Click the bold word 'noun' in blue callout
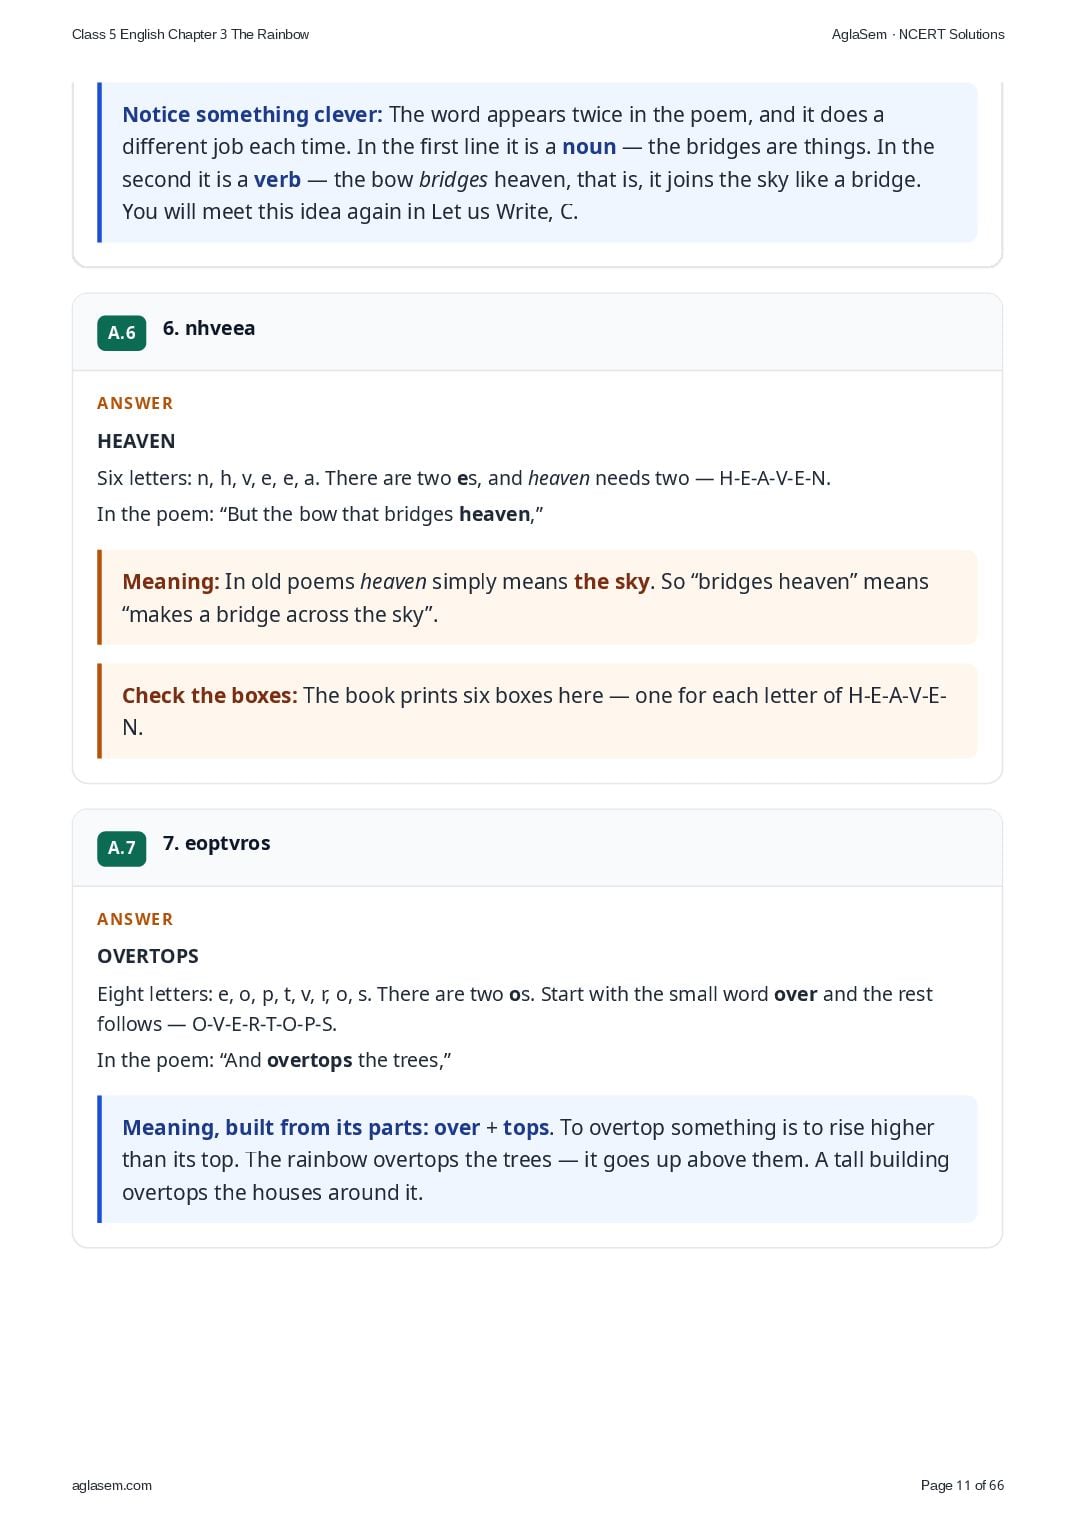 pos(589,147)
